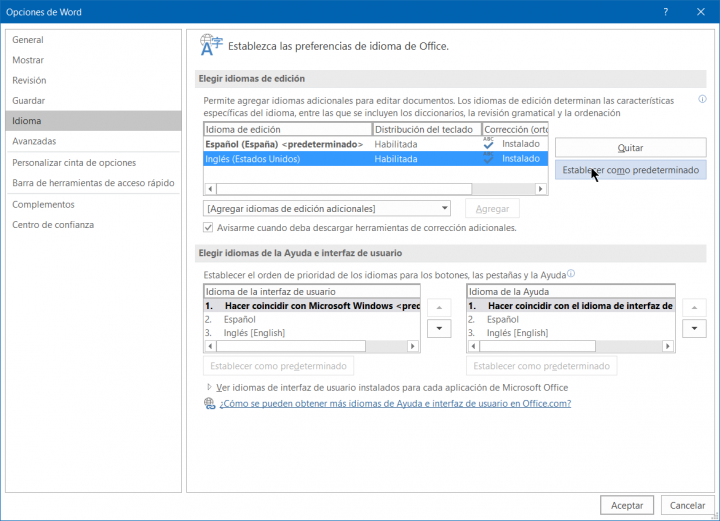Click the Corrección column header
Image resolution: width=720 pixels, height=521 pixels.
[515, 129]
